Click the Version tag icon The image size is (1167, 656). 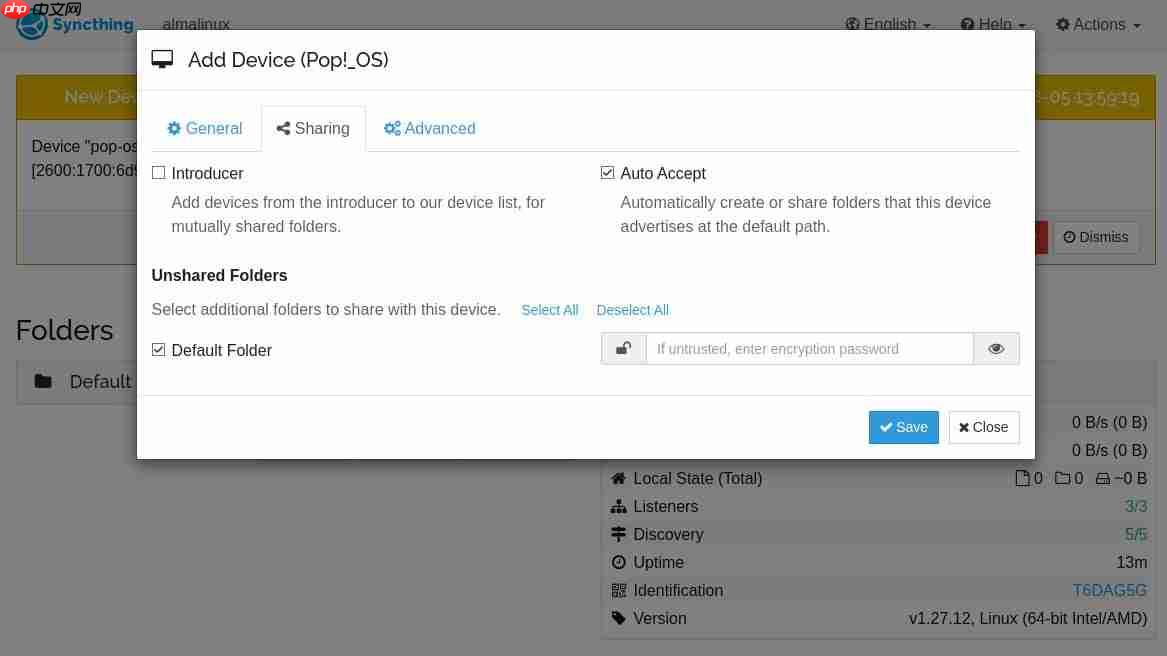[618, 618]
